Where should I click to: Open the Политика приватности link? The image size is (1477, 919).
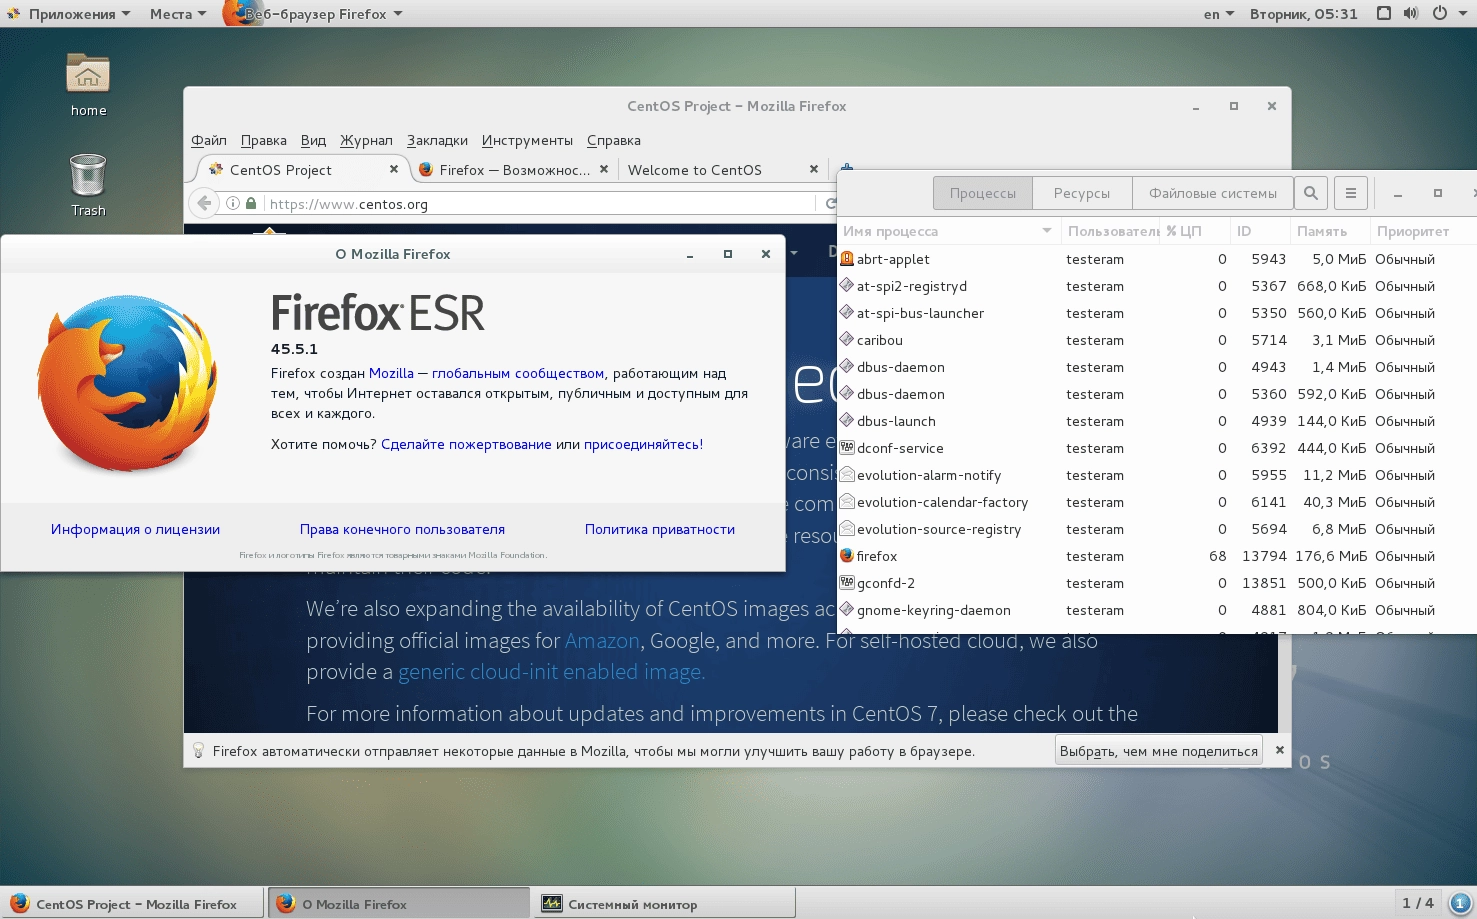point(660,529)
